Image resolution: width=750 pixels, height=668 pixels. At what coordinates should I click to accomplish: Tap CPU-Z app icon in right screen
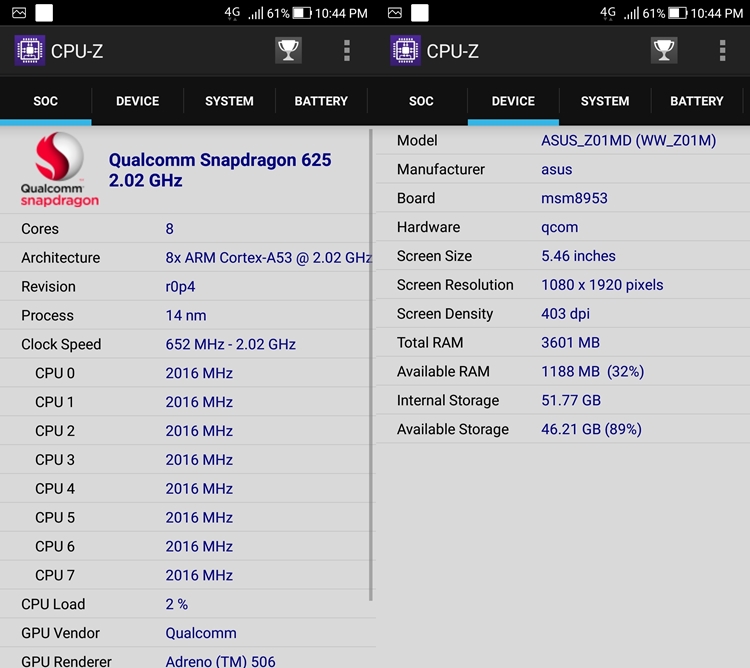point(405,50)
